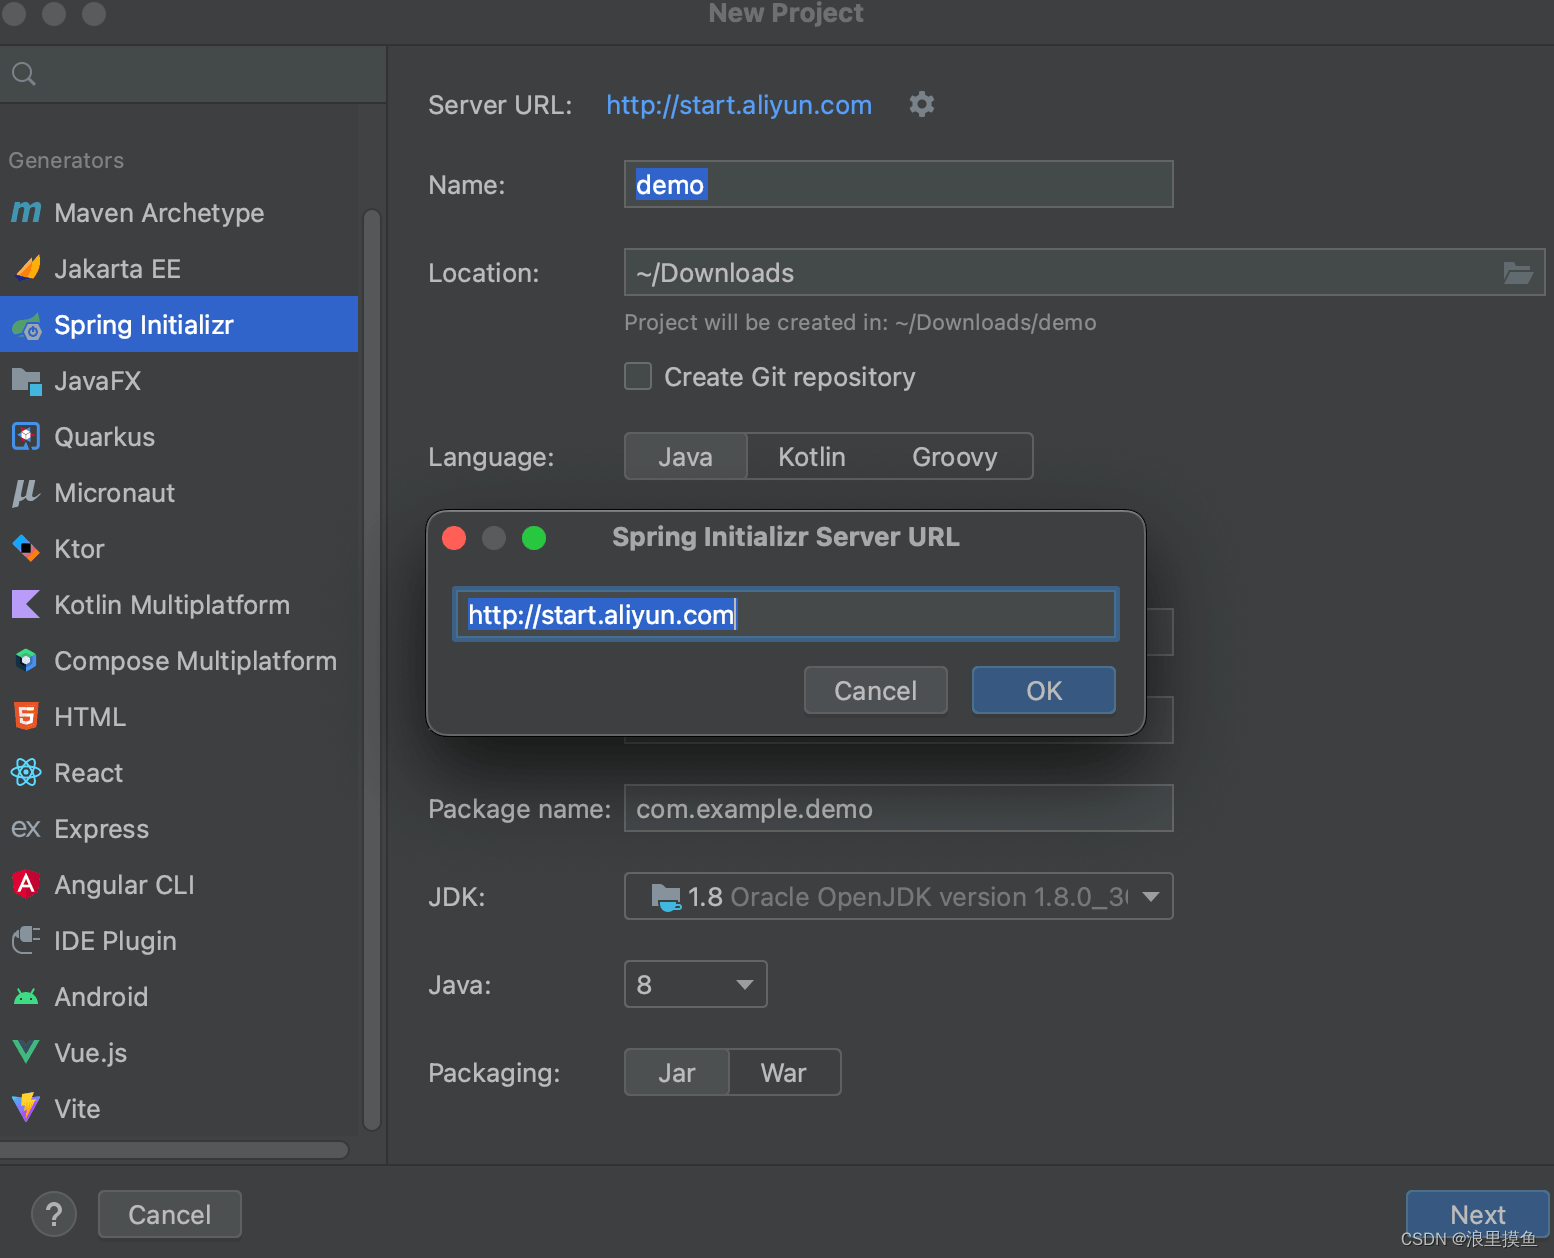Viewport: 1554px width, 1258px height.
Task: Click the Ktor icon
Action: (26, 549)
